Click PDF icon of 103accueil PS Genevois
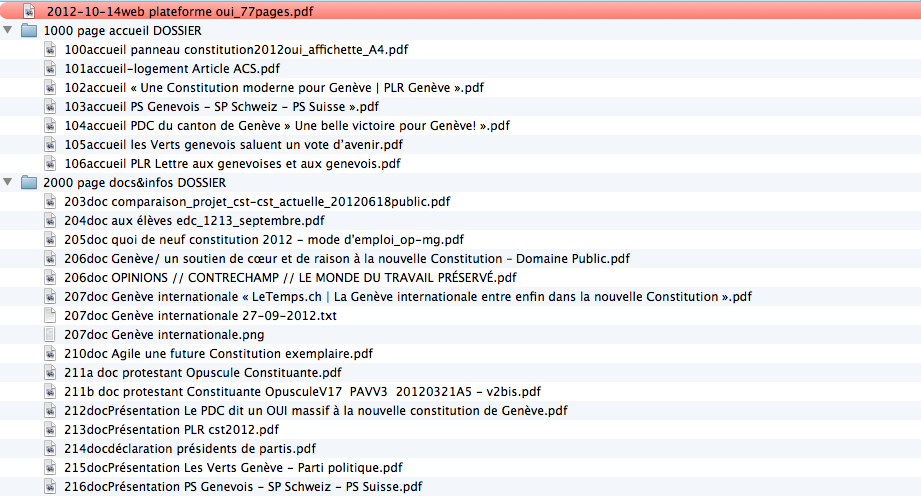This screenshot has width=921, height=497. click(x=51, y=106)
